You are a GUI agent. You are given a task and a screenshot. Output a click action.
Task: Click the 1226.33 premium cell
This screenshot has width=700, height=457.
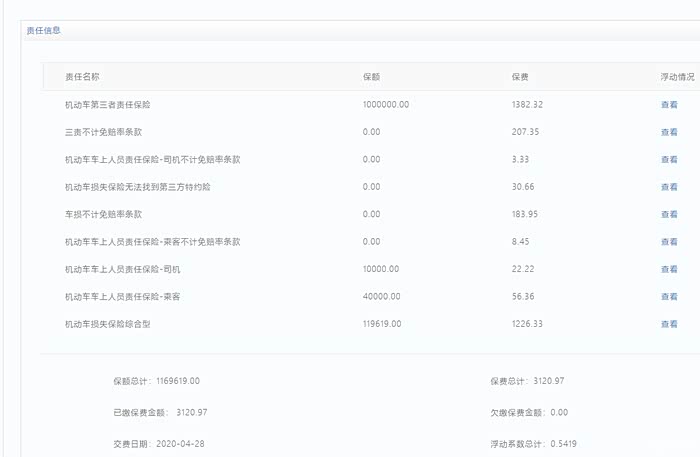pos(527,324)
